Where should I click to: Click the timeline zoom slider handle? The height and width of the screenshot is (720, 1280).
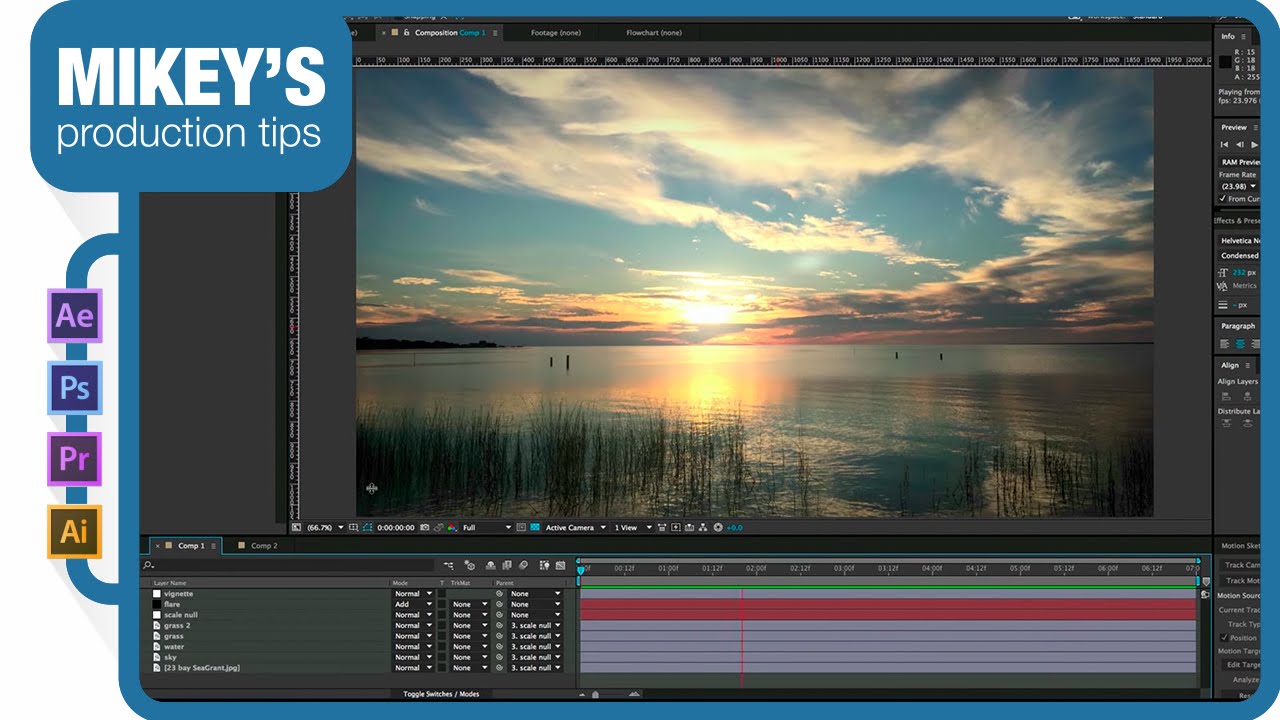pos(595,694)
